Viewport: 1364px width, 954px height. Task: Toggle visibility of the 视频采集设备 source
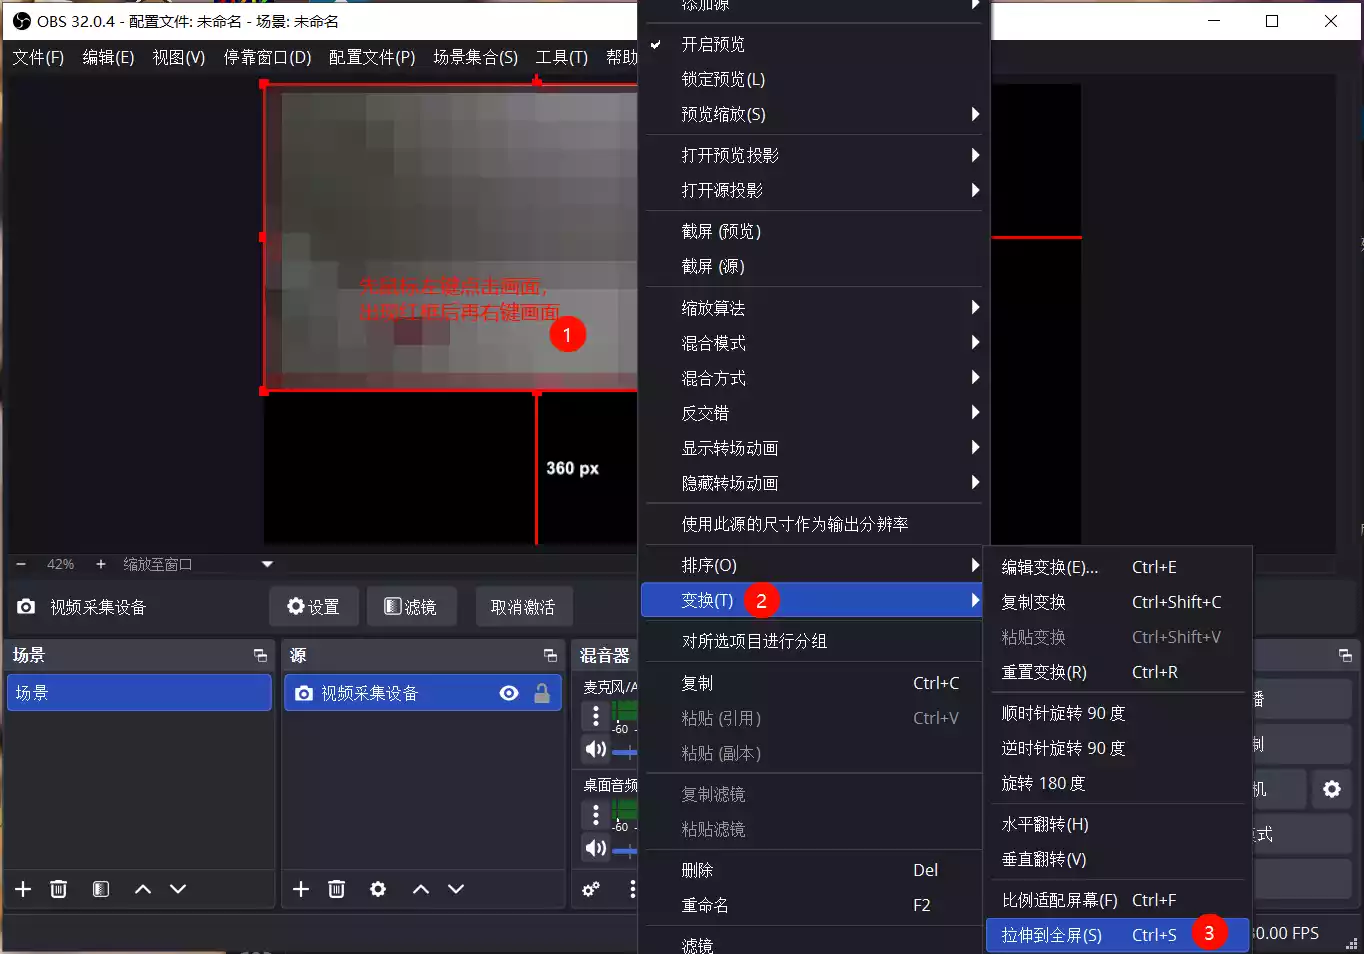coord(509,692)
